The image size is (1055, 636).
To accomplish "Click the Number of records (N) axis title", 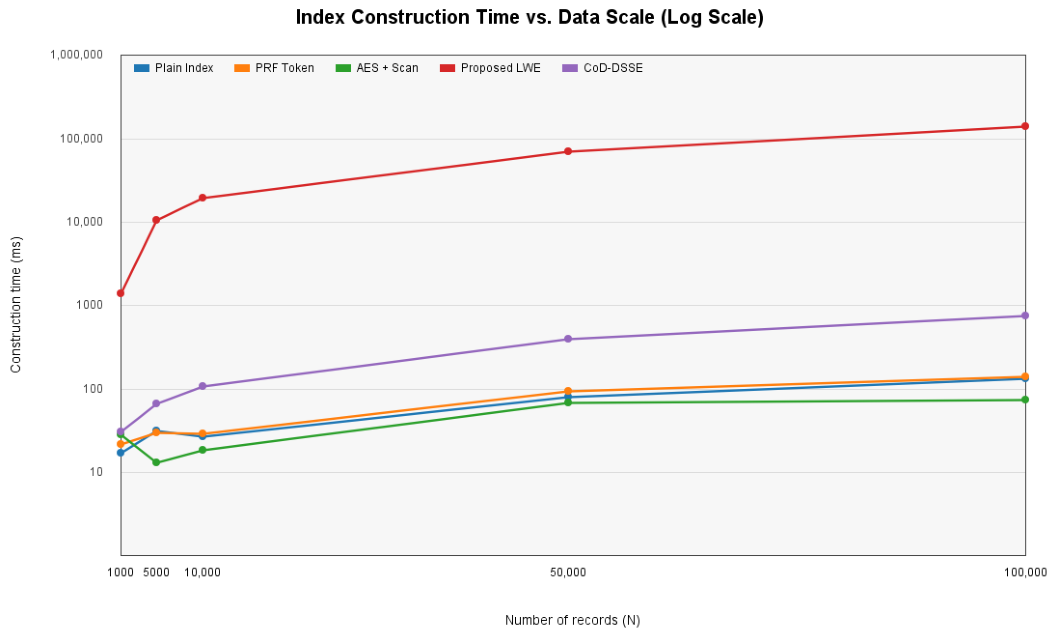I will [573, 621].
